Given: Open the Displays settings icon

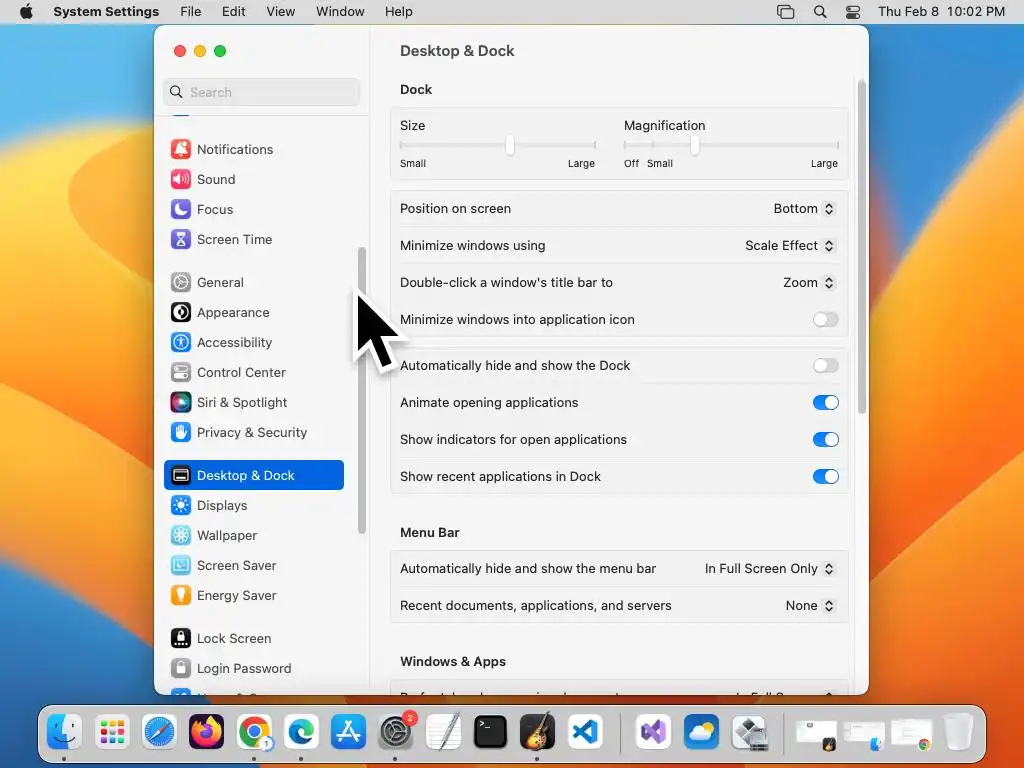Looking at the screenshot, I should (181, 505).
